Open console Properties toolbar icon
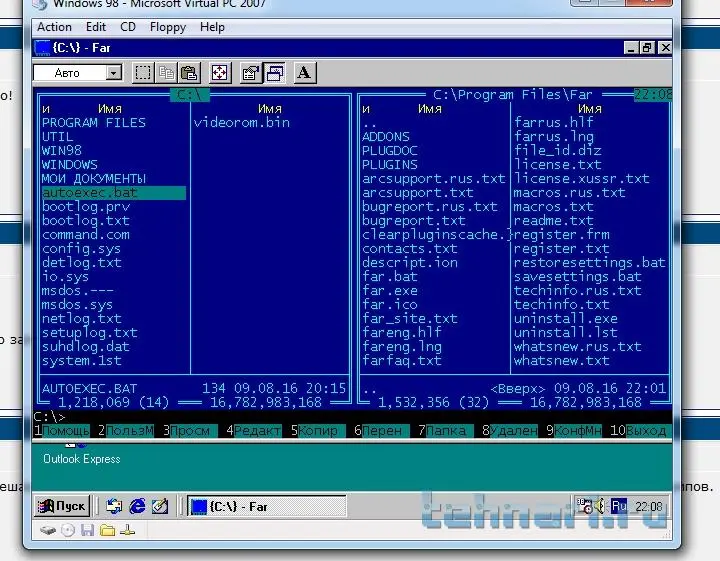Image resolution: width=720 pixels, height=561 pixels. pyautogui.click(x=251, y=73)
